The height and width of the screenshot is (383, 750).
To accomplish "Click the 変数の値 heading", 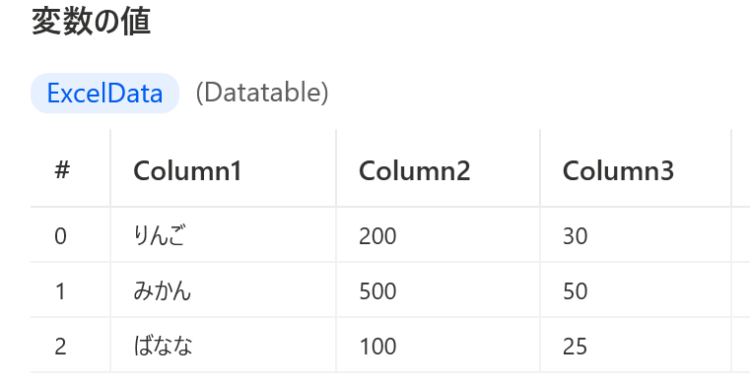I will 91,22.
